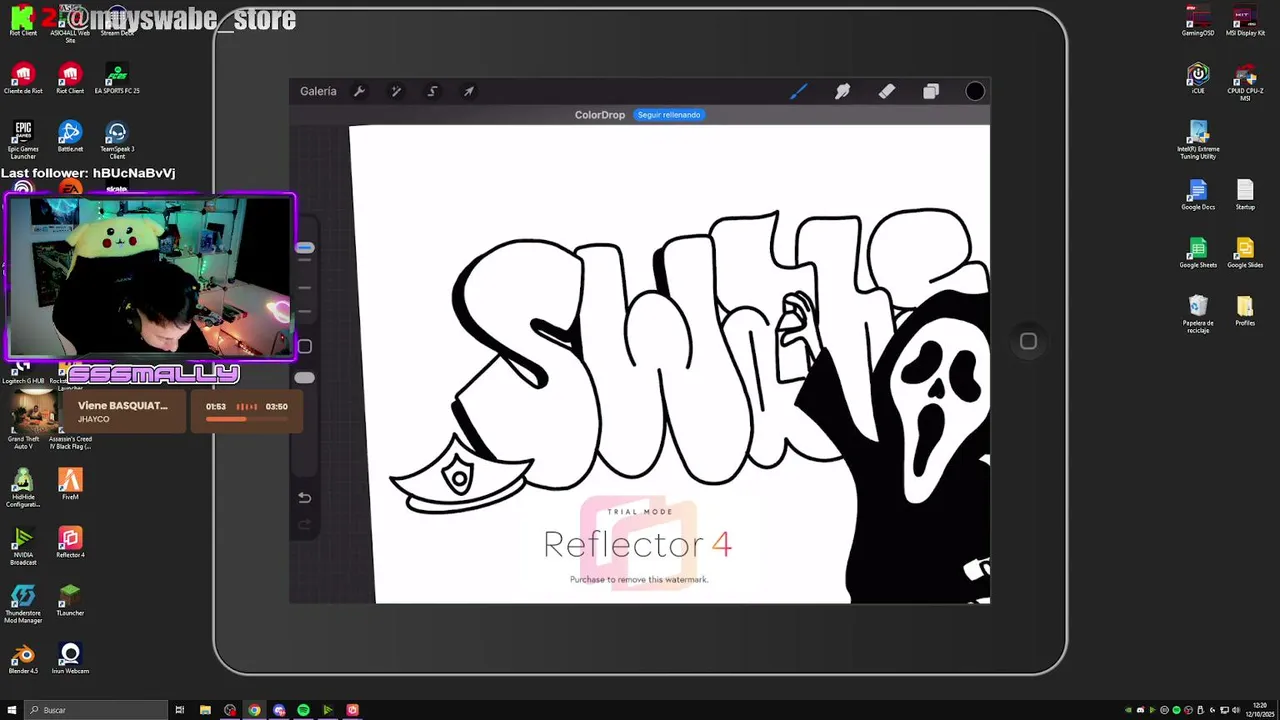1280x720 pixels.
Task: Open TLauncher desktop shortcut
Action: (70, 601)
